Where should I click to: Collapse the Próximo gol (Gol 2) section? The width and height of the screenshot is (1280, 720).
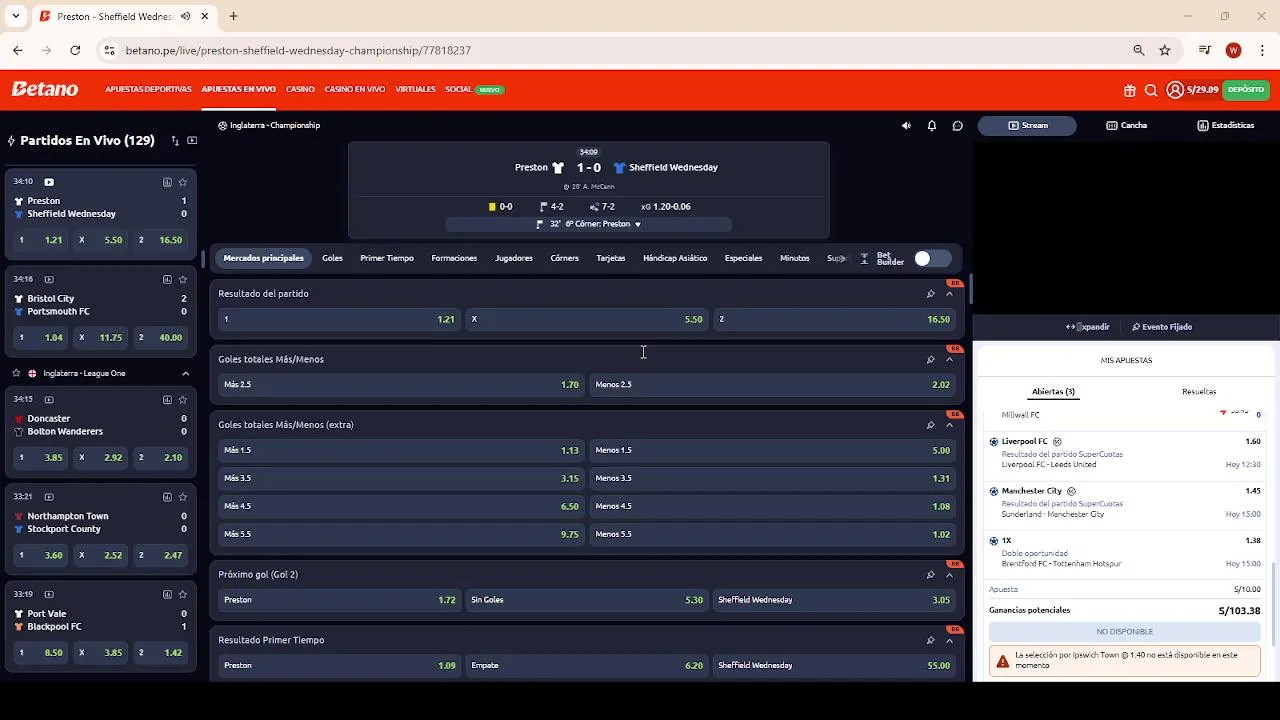coord(949,575)
